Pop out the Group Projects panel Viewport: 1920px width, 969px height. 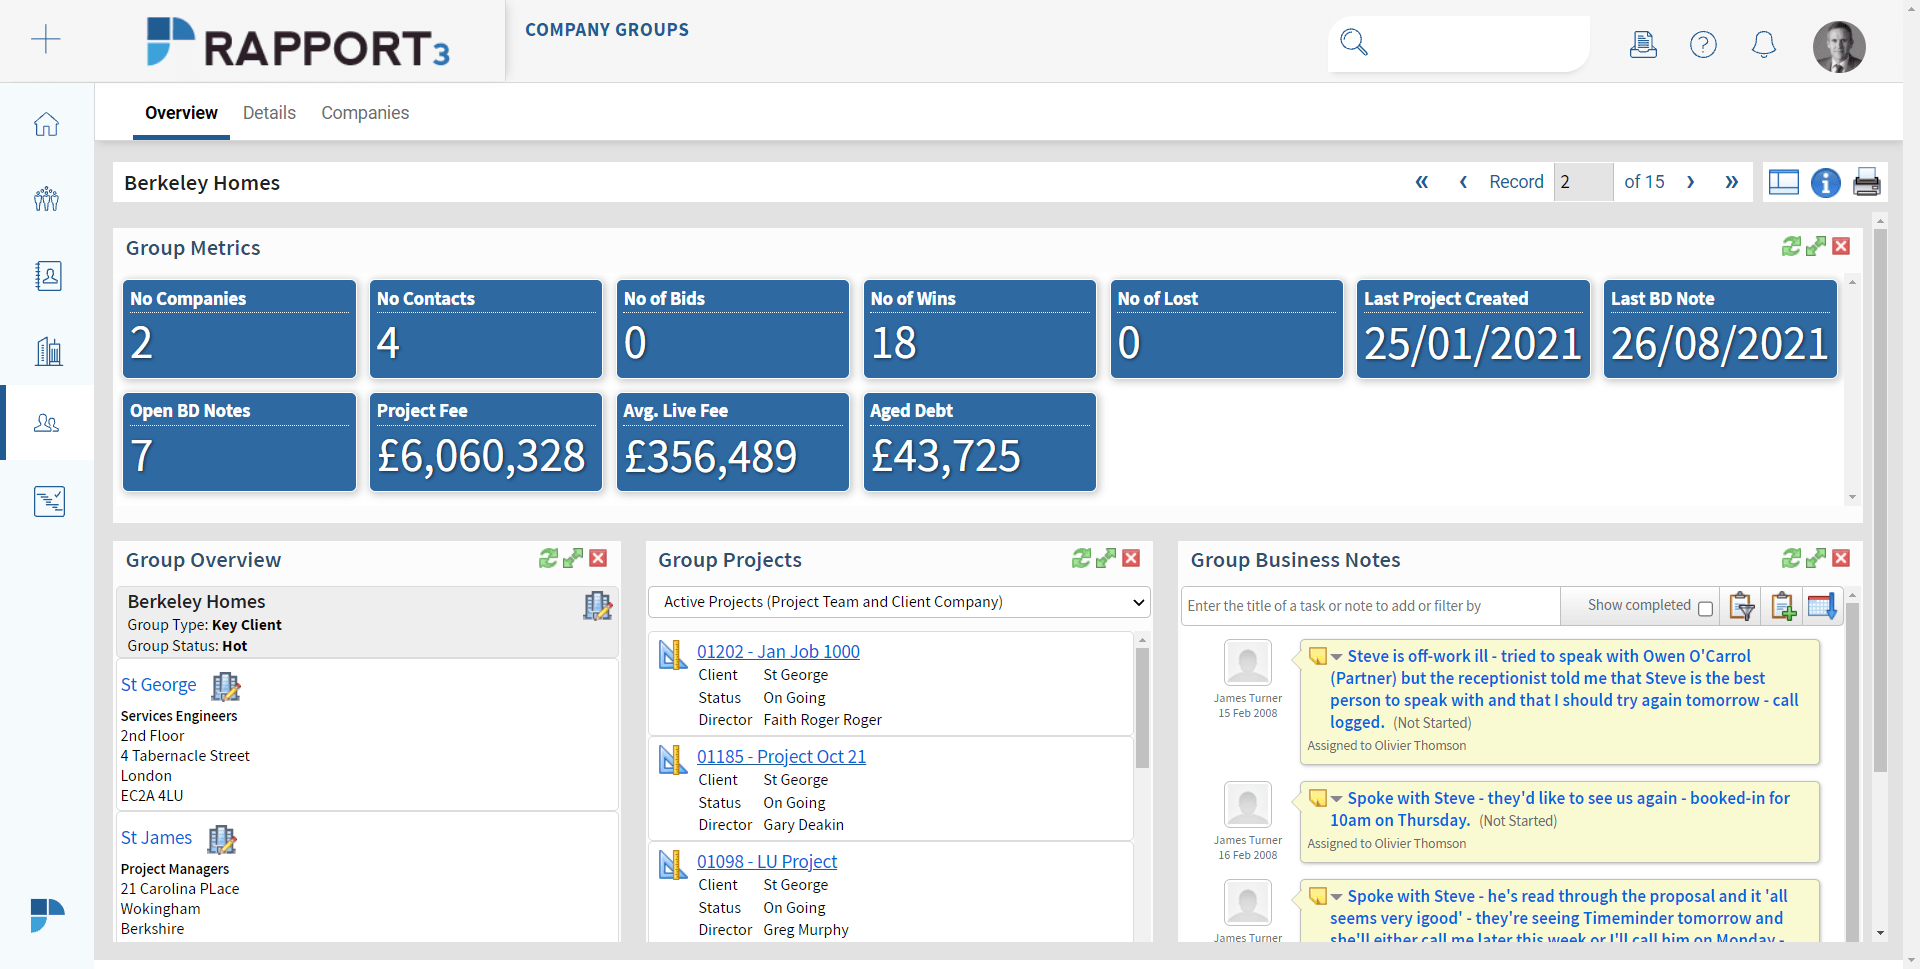point(1106,558)
